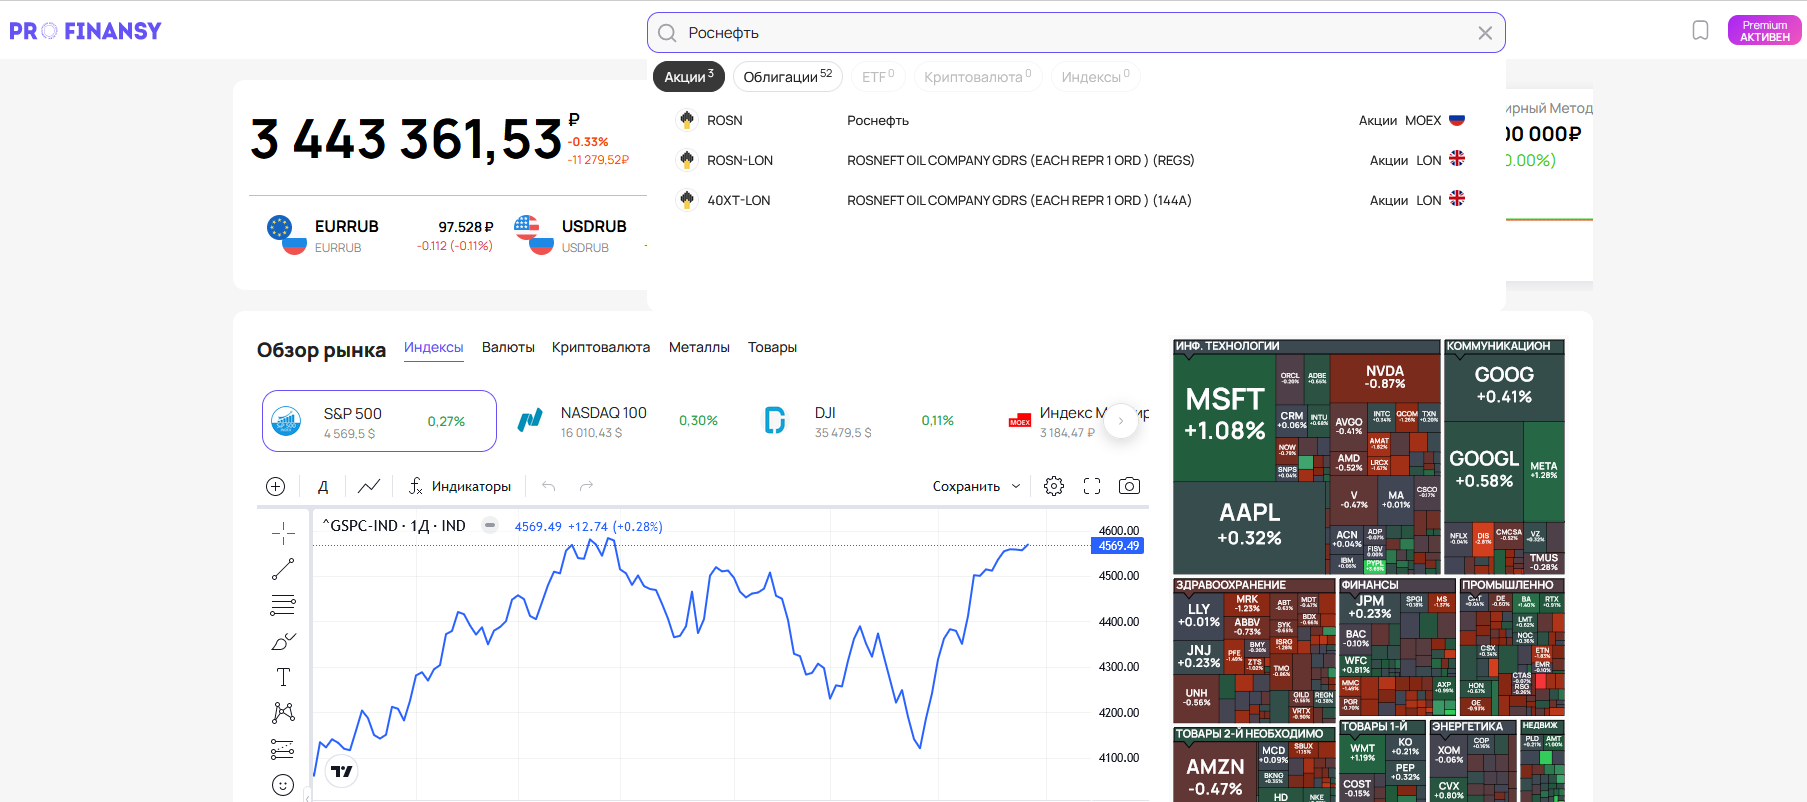Select the Облигации search filter

click(787, 76)
